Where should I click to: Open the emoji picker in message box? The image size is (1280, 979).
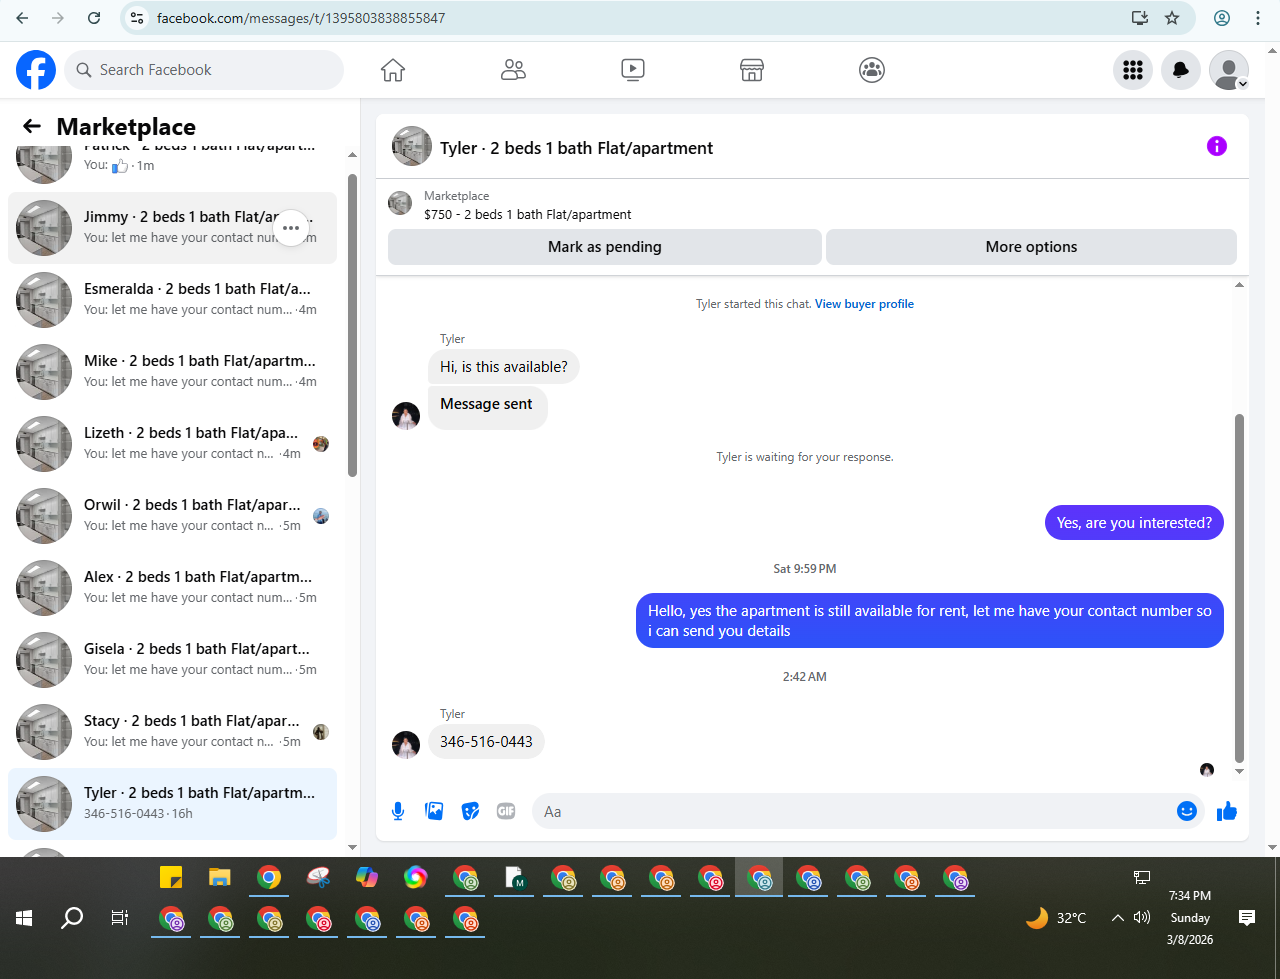[1187, 811]
